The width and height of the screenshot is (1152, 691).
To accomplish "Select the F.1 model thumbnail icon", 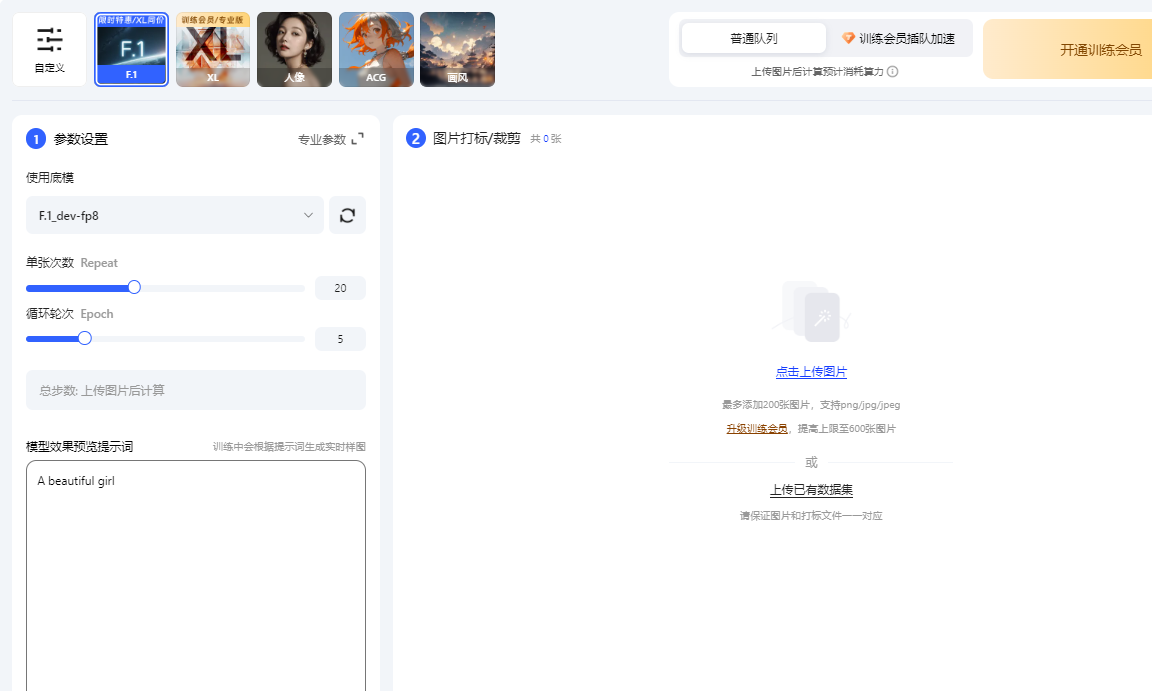I will click(131, 48).
